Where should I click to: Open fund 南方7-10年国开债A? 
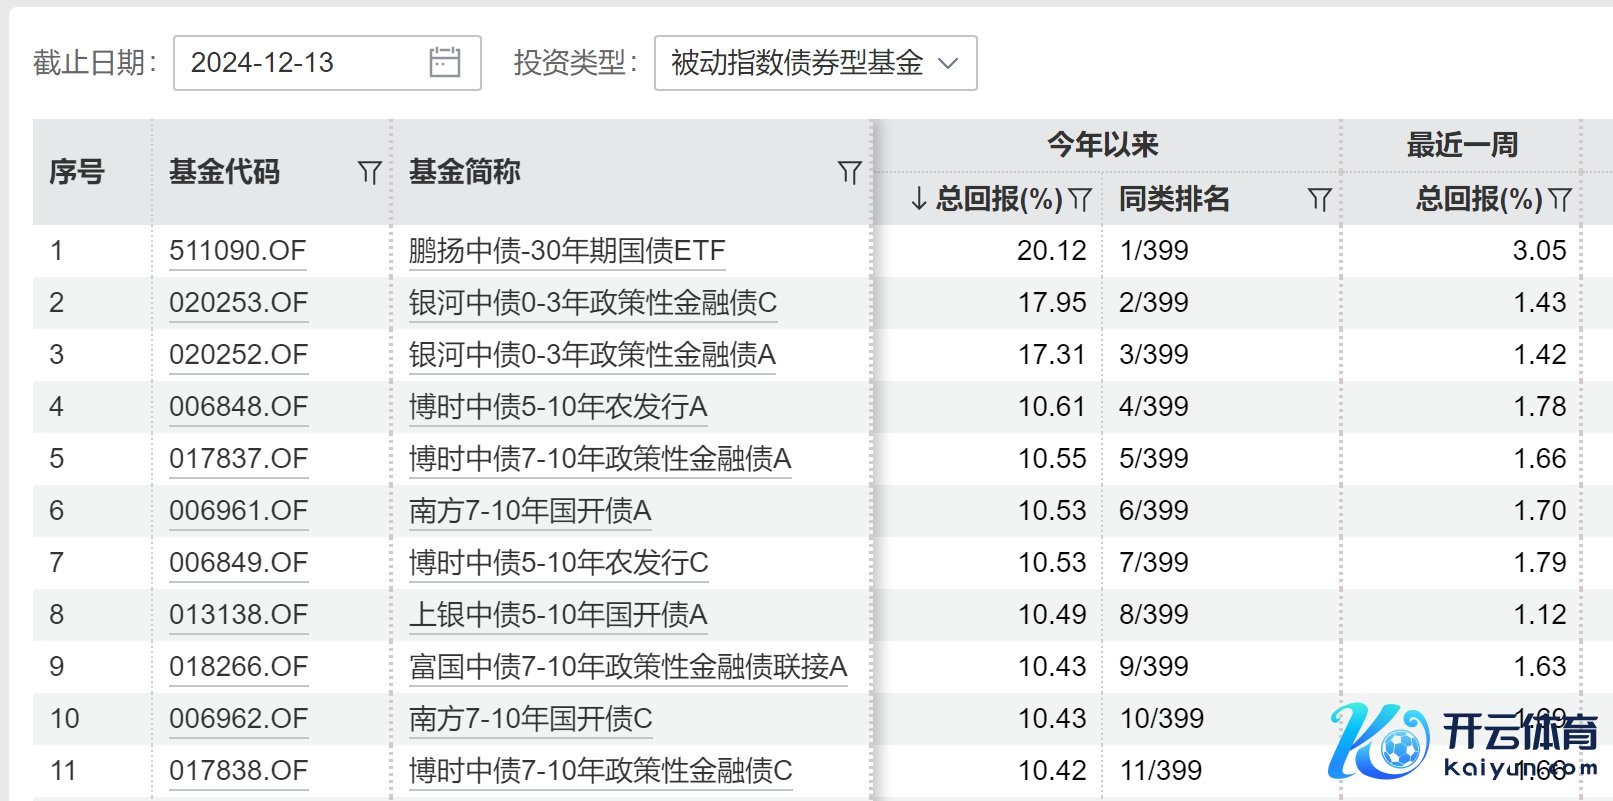tap(530, 511)
